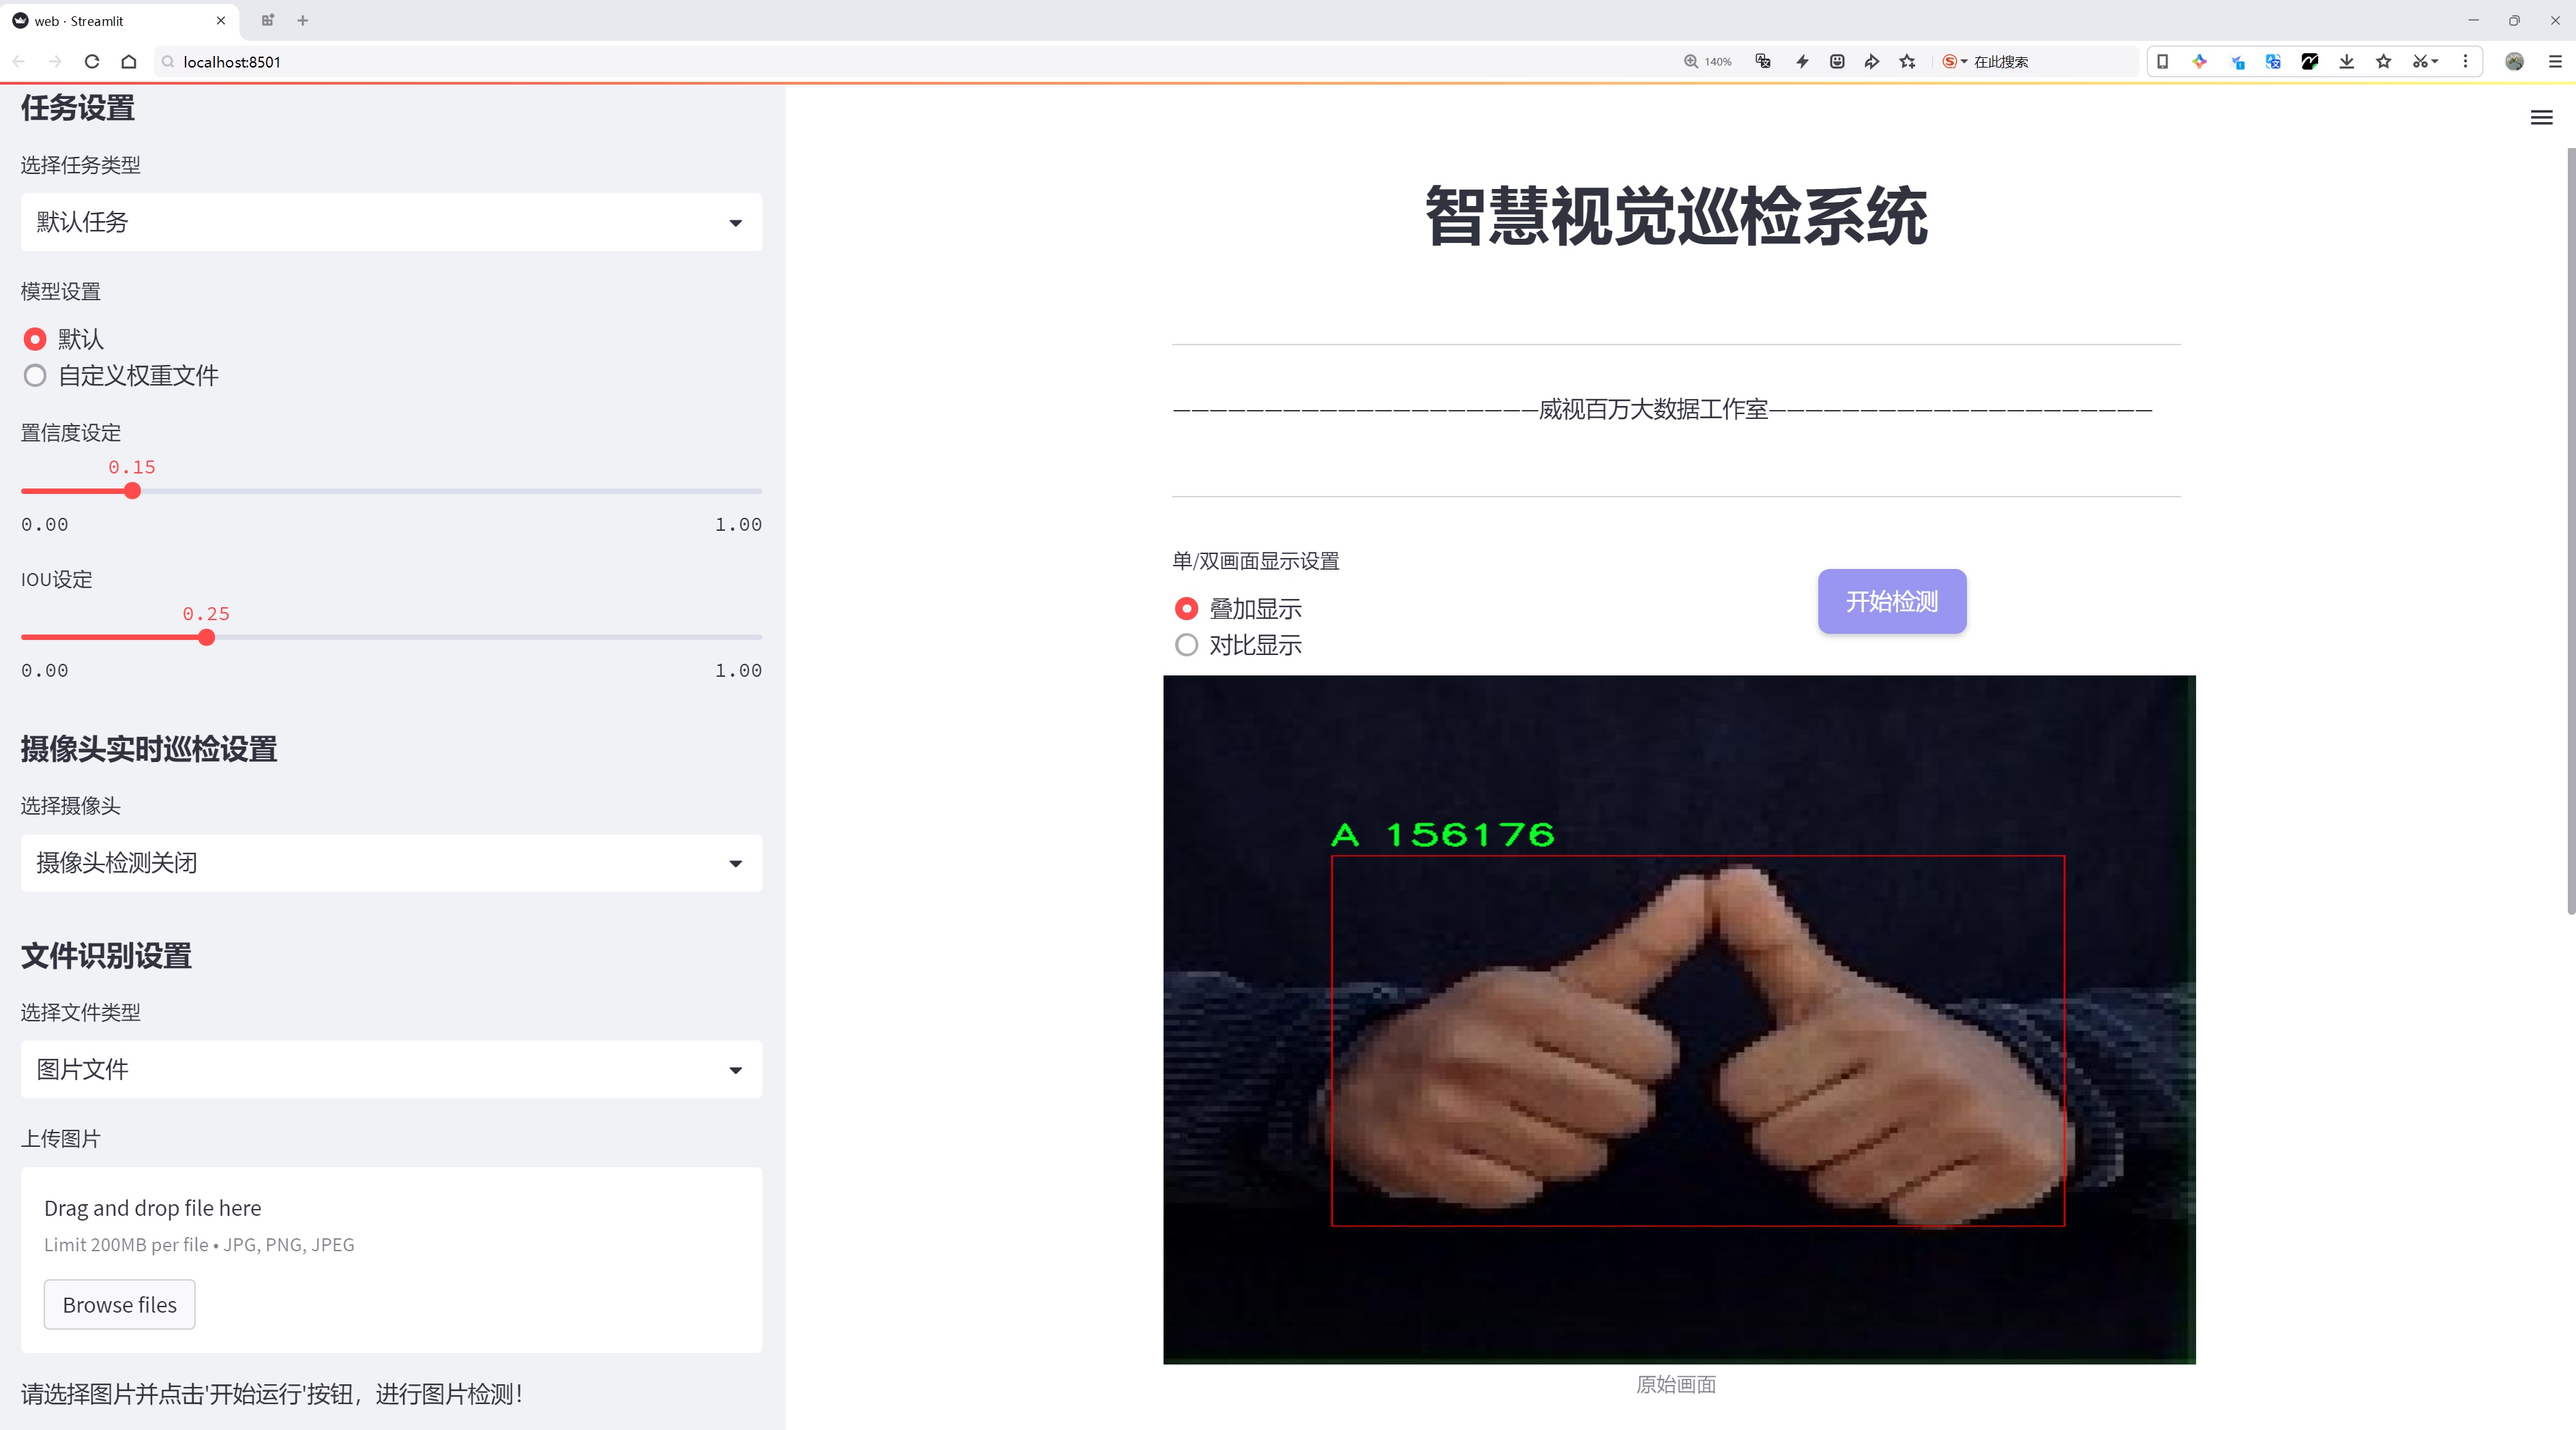Open the scissors screenshot tool dropdown
This screenshot has height=1430, width=2576.
2426,62
